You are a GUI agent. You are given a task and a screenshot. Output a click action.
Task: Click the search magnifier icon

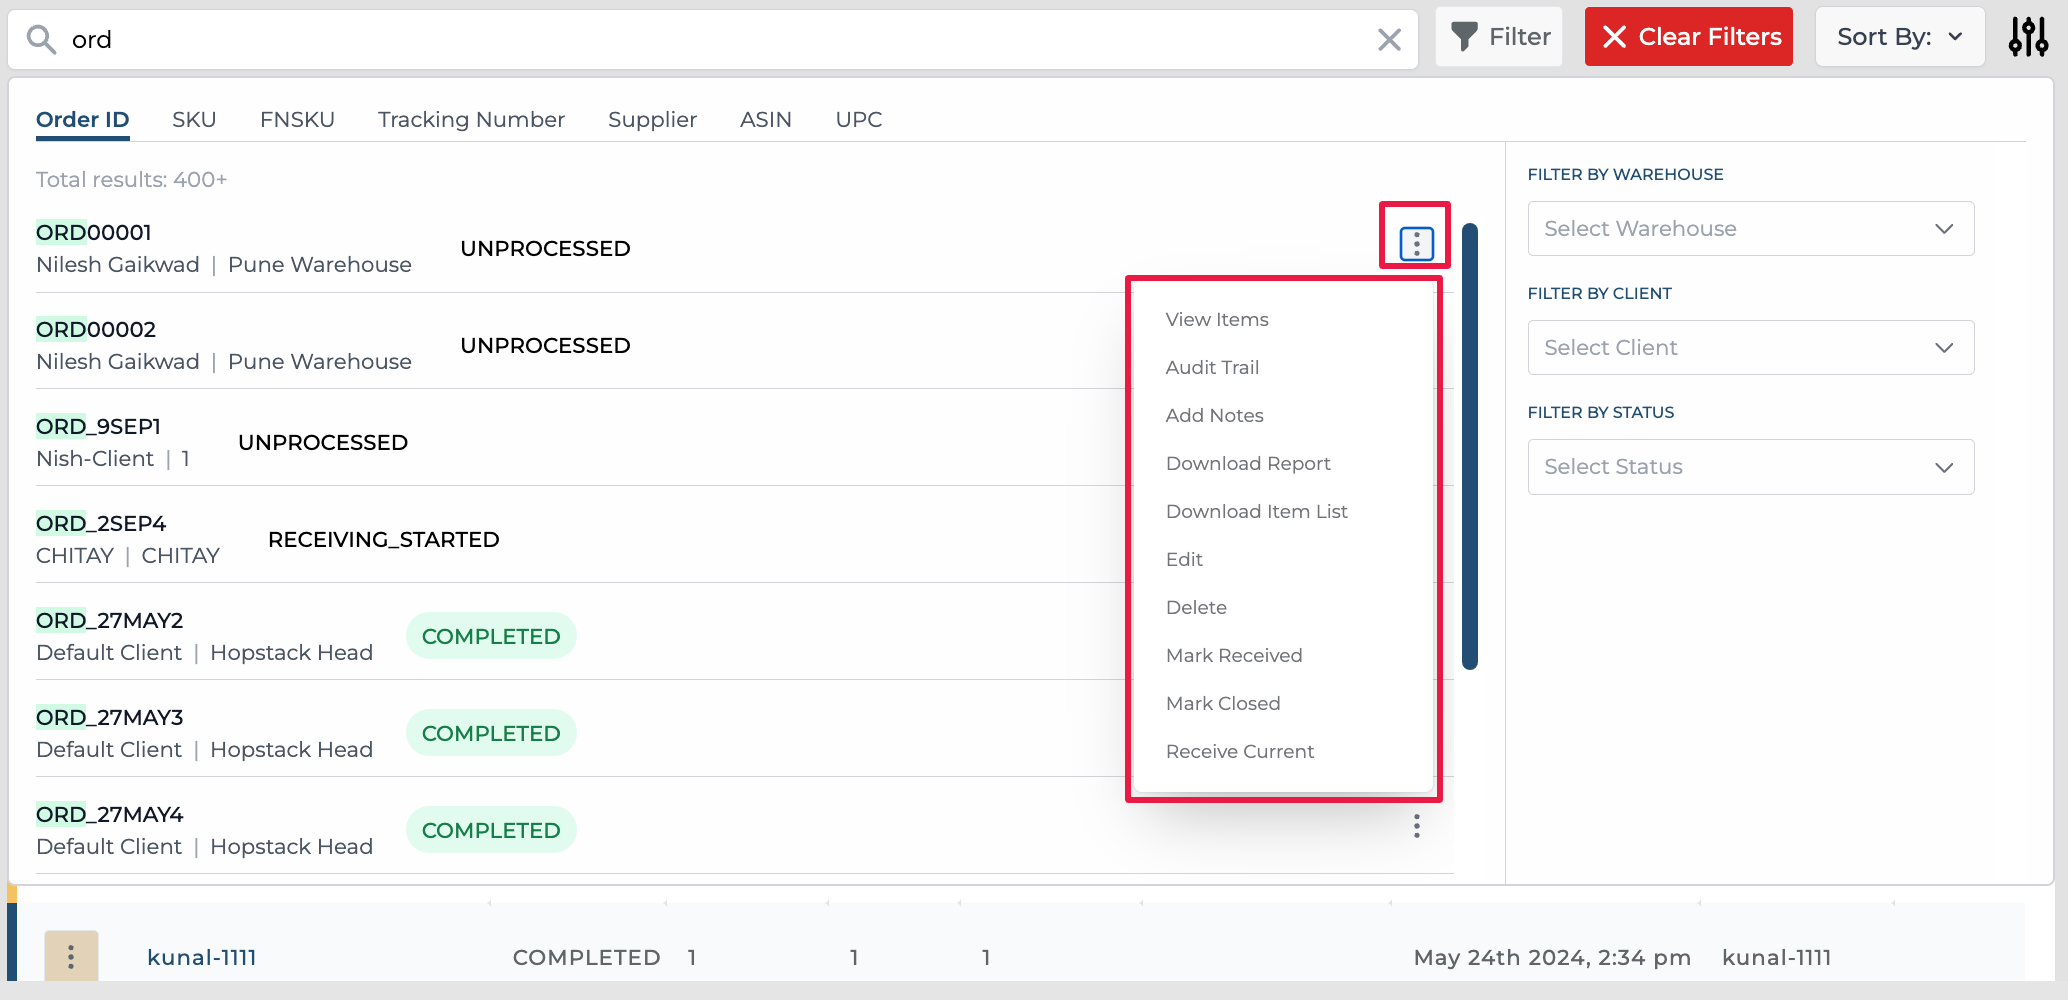[x=41, y=40]
